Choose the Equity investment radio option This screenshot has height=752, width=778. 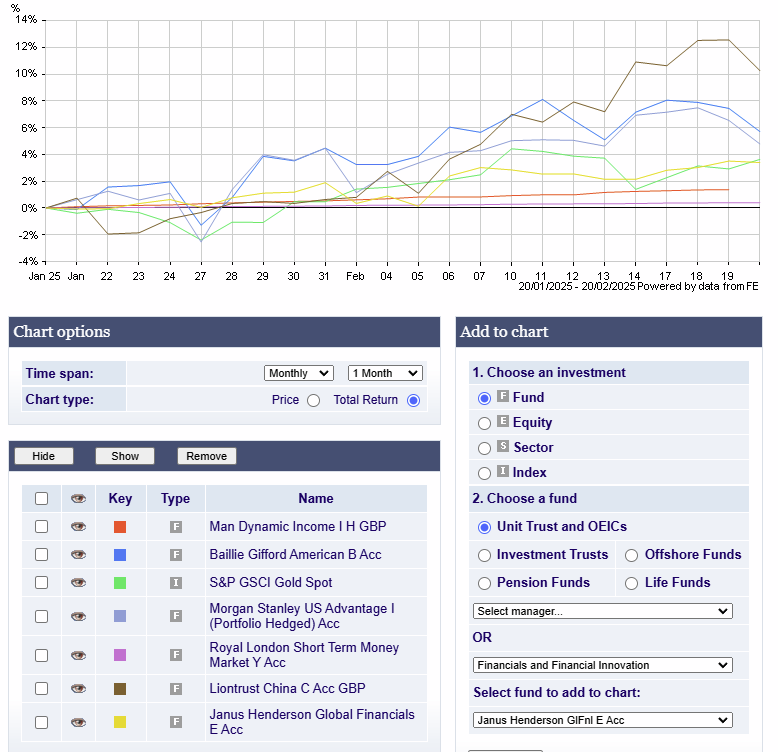pos(485,423)
